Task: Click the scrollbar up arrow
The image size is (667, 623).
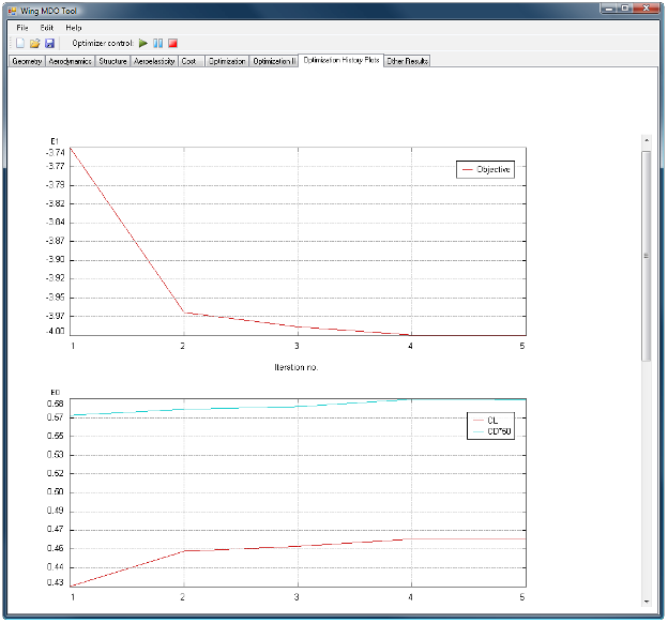Action: [647, 140]
